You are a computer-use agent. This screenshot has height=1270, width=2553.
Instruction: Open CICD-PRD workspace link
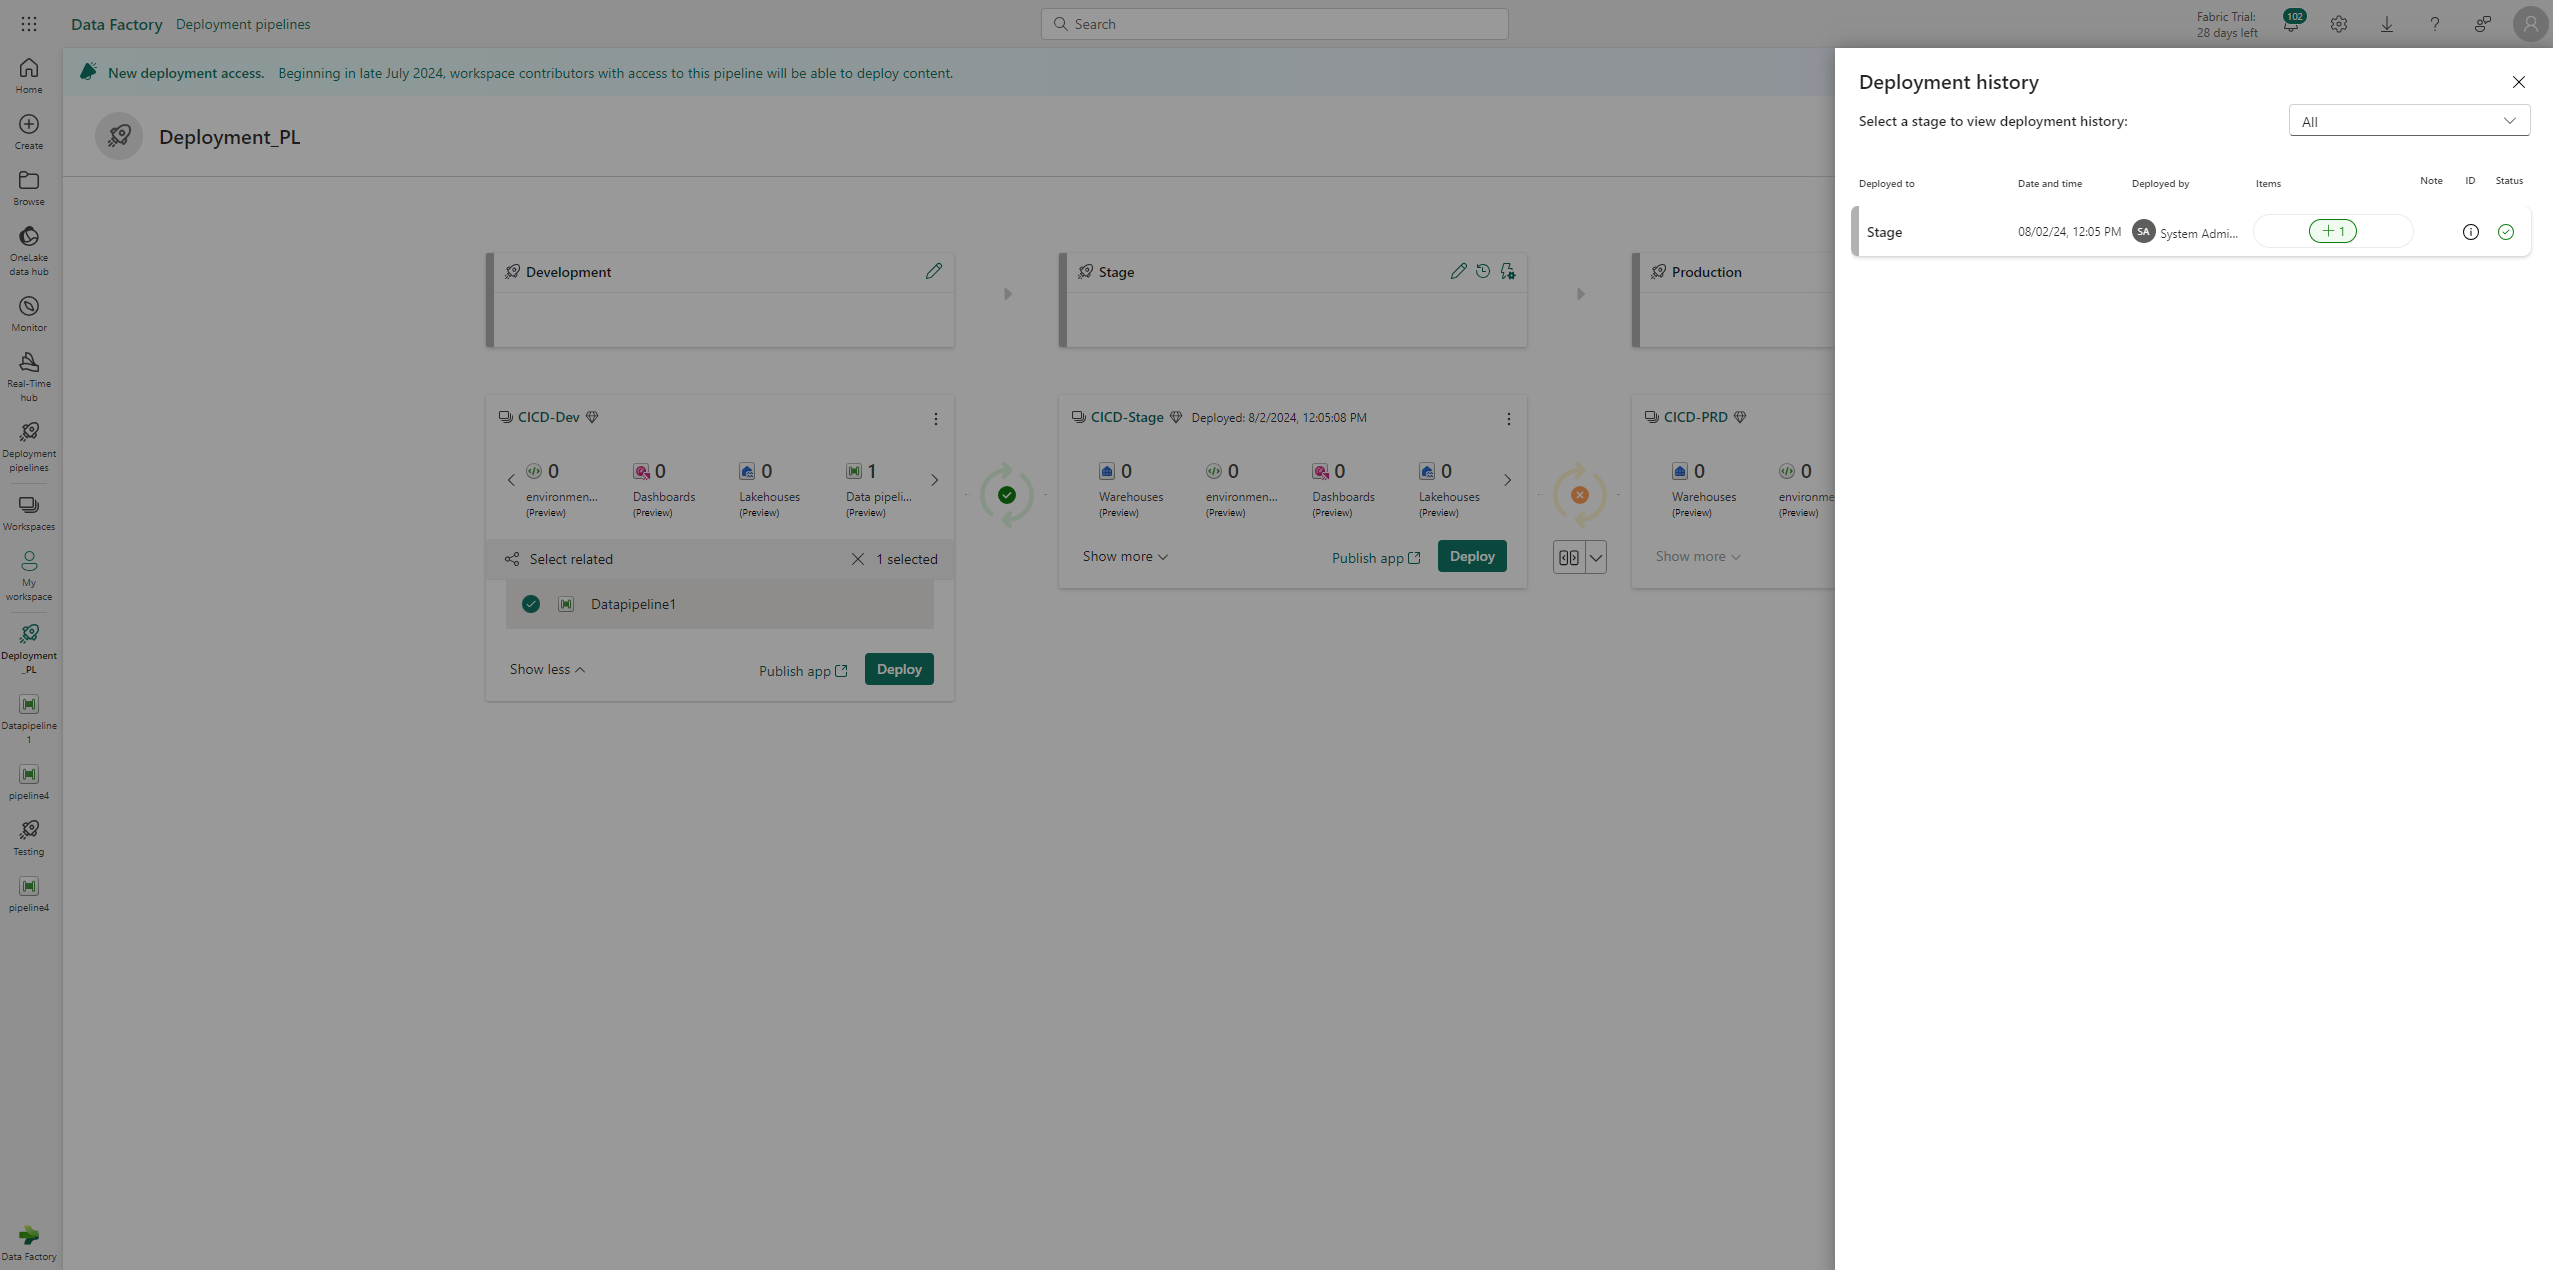coord(1696,417)
